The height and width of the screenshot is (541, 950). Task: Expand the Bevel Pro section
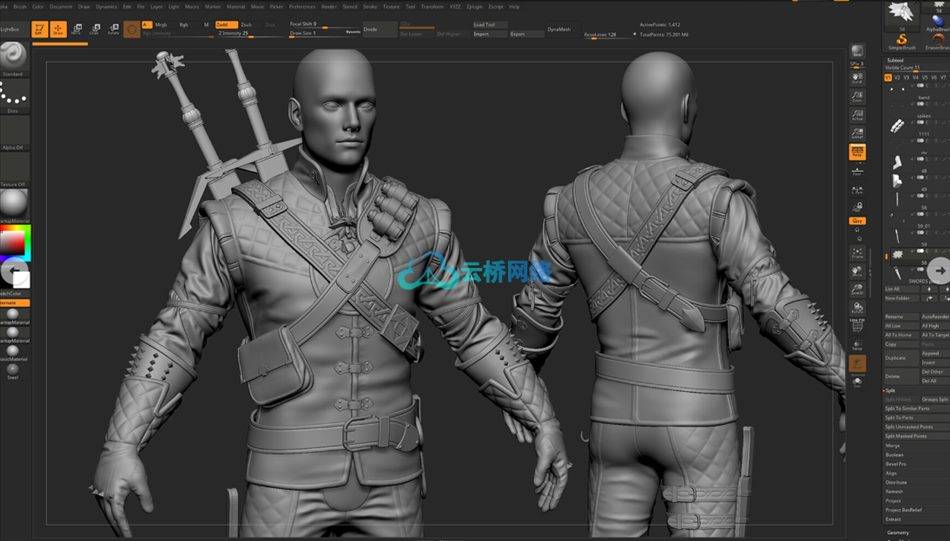(x=896, y=463)
